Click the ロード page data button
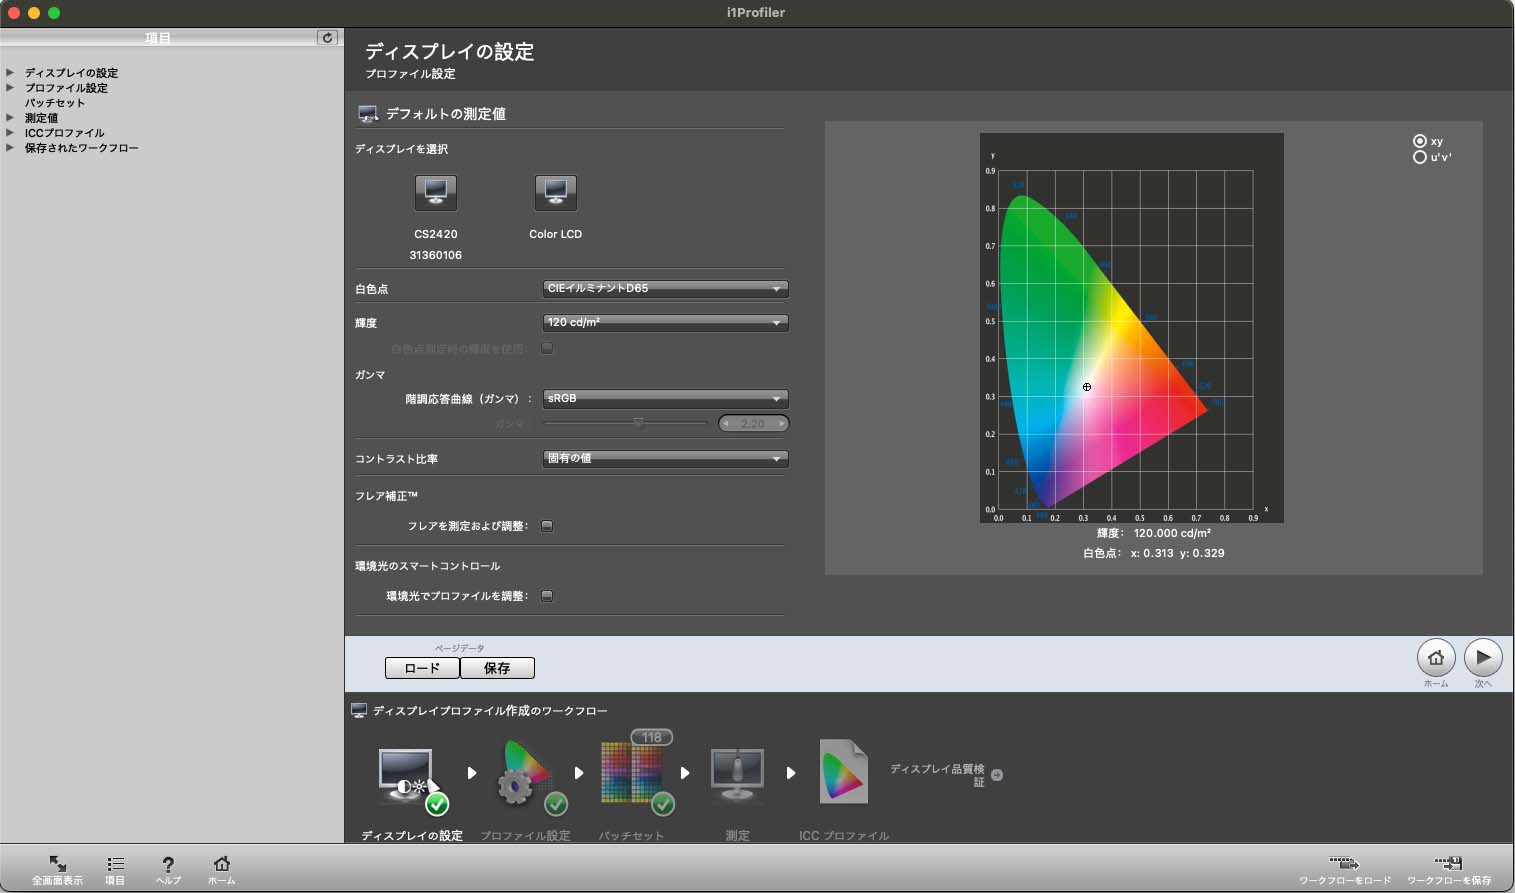 click(x=422, y=668)
